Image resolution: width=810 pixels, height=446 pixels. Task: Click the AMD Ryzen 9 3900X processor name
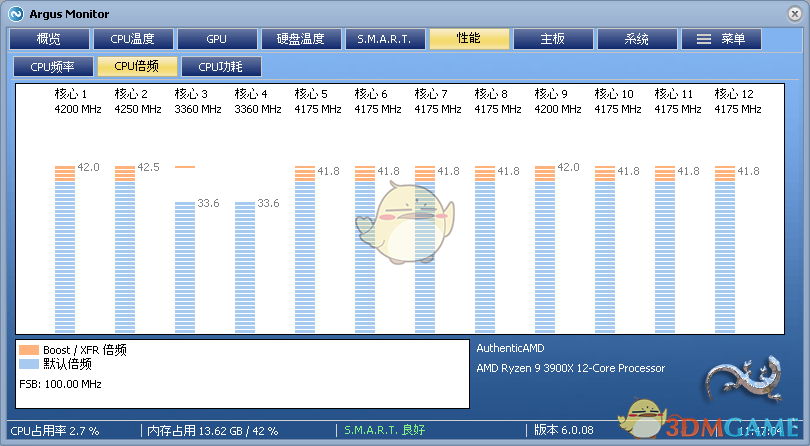tap(571, 368)
